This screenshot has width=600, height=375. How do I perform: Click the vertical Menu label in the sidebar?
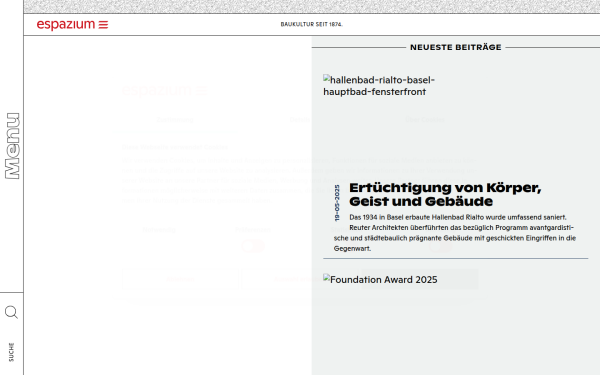pos(12,146)
